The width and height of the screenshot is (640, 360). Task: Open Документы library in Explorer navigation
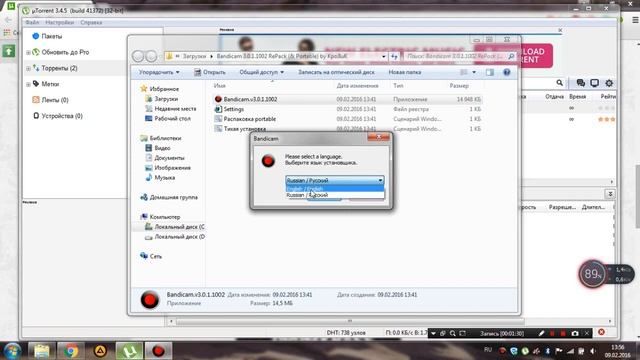click(x=169, y=158)
